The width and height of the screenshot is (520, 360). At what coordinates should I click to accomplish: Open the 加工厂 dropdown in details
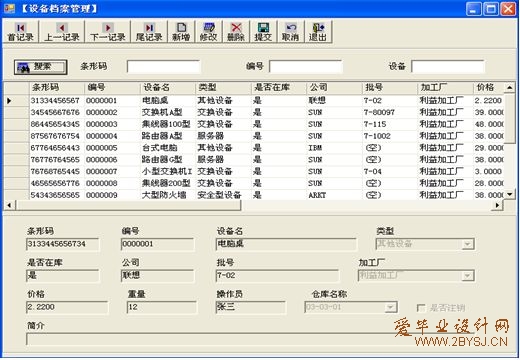pos(467,276)
